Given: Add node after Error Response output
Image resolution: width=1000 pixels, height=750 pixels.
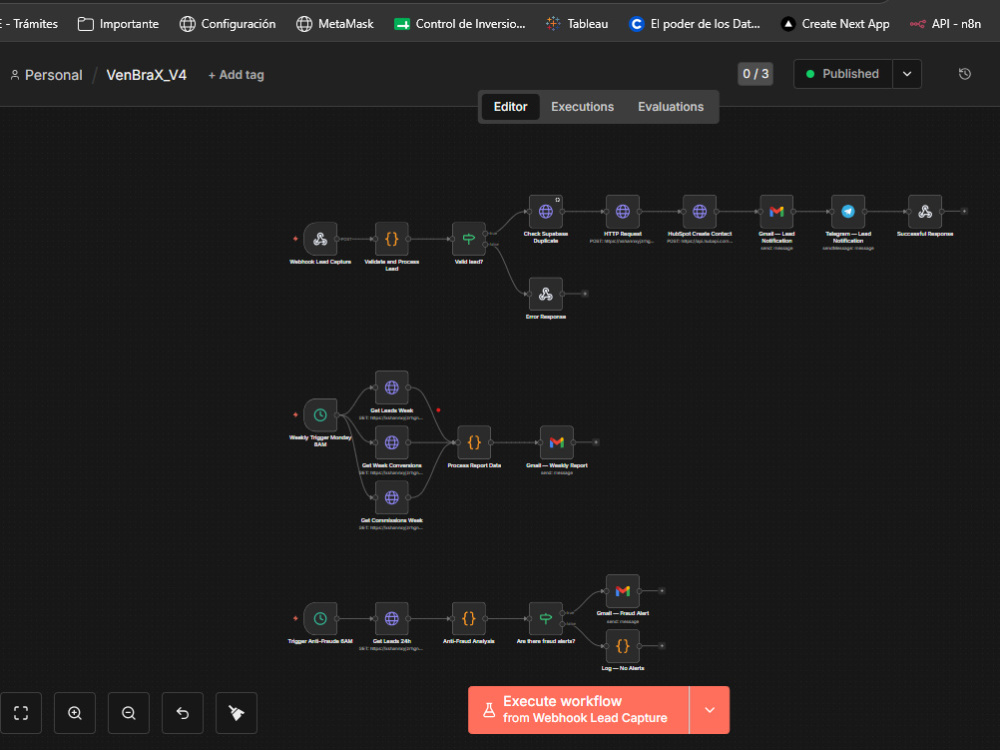Looking at the screenshot, I should pyautogui.click(x=585, y=294).
